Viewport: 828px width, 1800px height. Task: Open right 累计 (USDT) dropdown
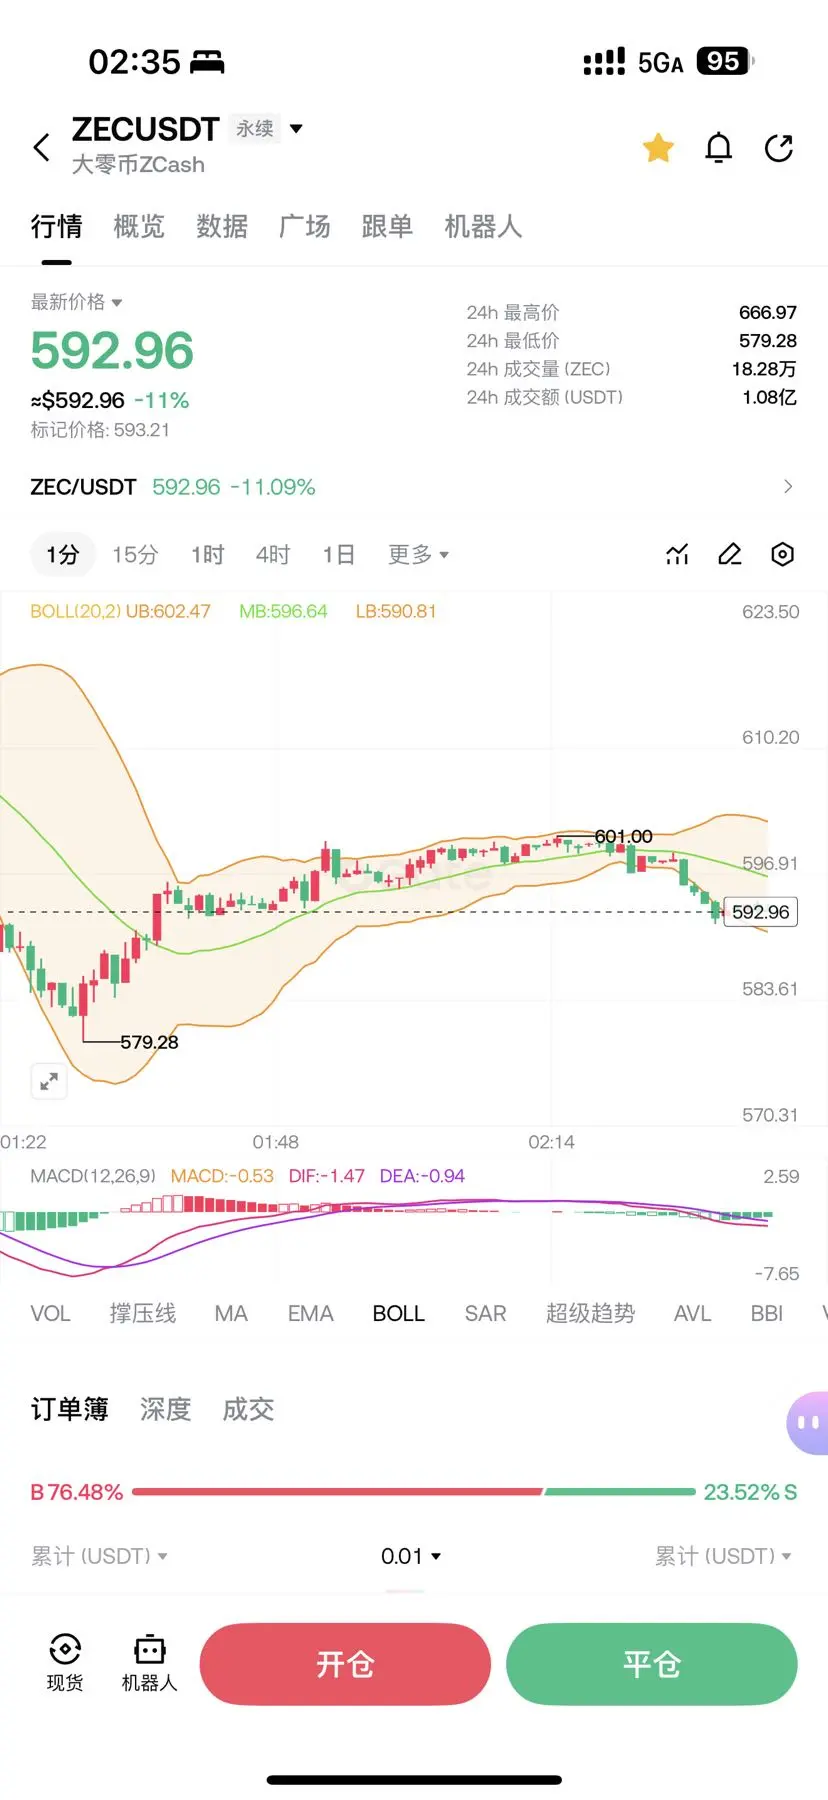(723, 1556)
